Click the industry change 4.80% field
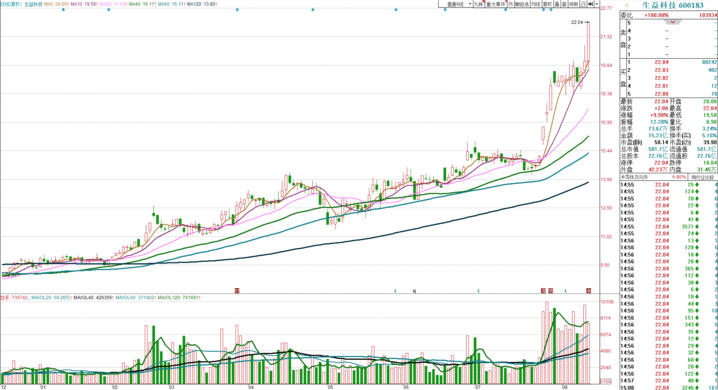The image size is (718, 390). 679,177
